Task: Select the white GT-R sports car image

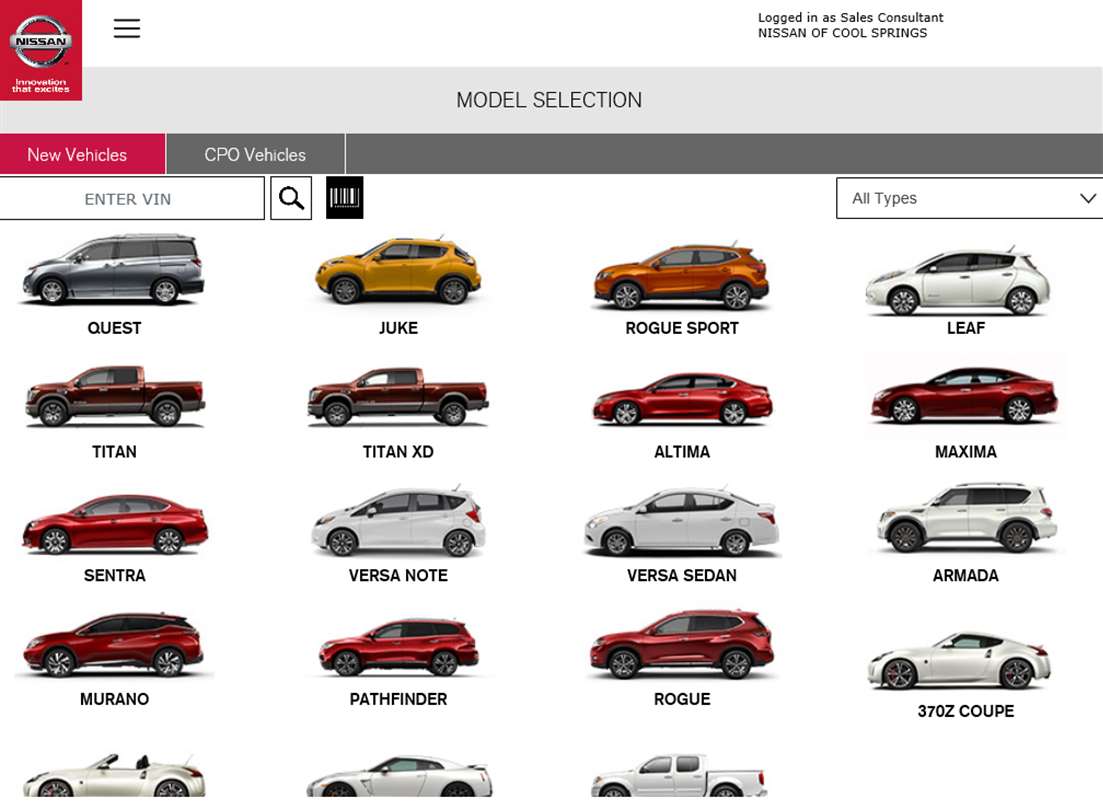Action: (x=400, y=776)
